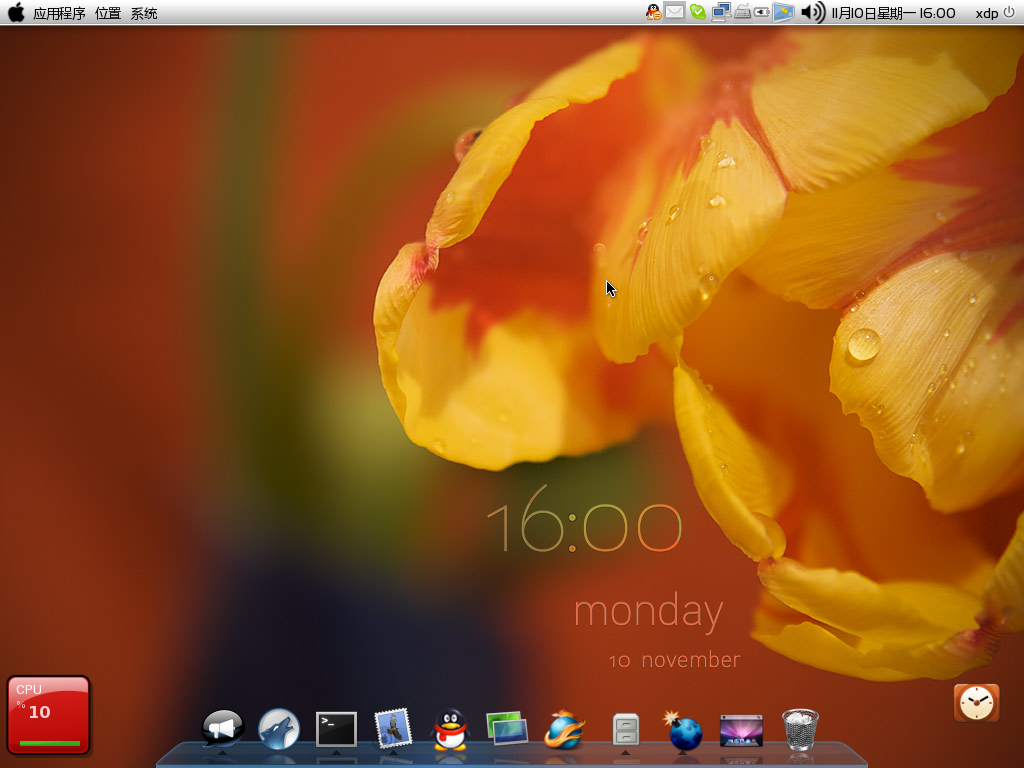Launch the globe with bomb app
Image resolution: width=1024 pixels, height=768 pixels.
(x=682, y=729)
